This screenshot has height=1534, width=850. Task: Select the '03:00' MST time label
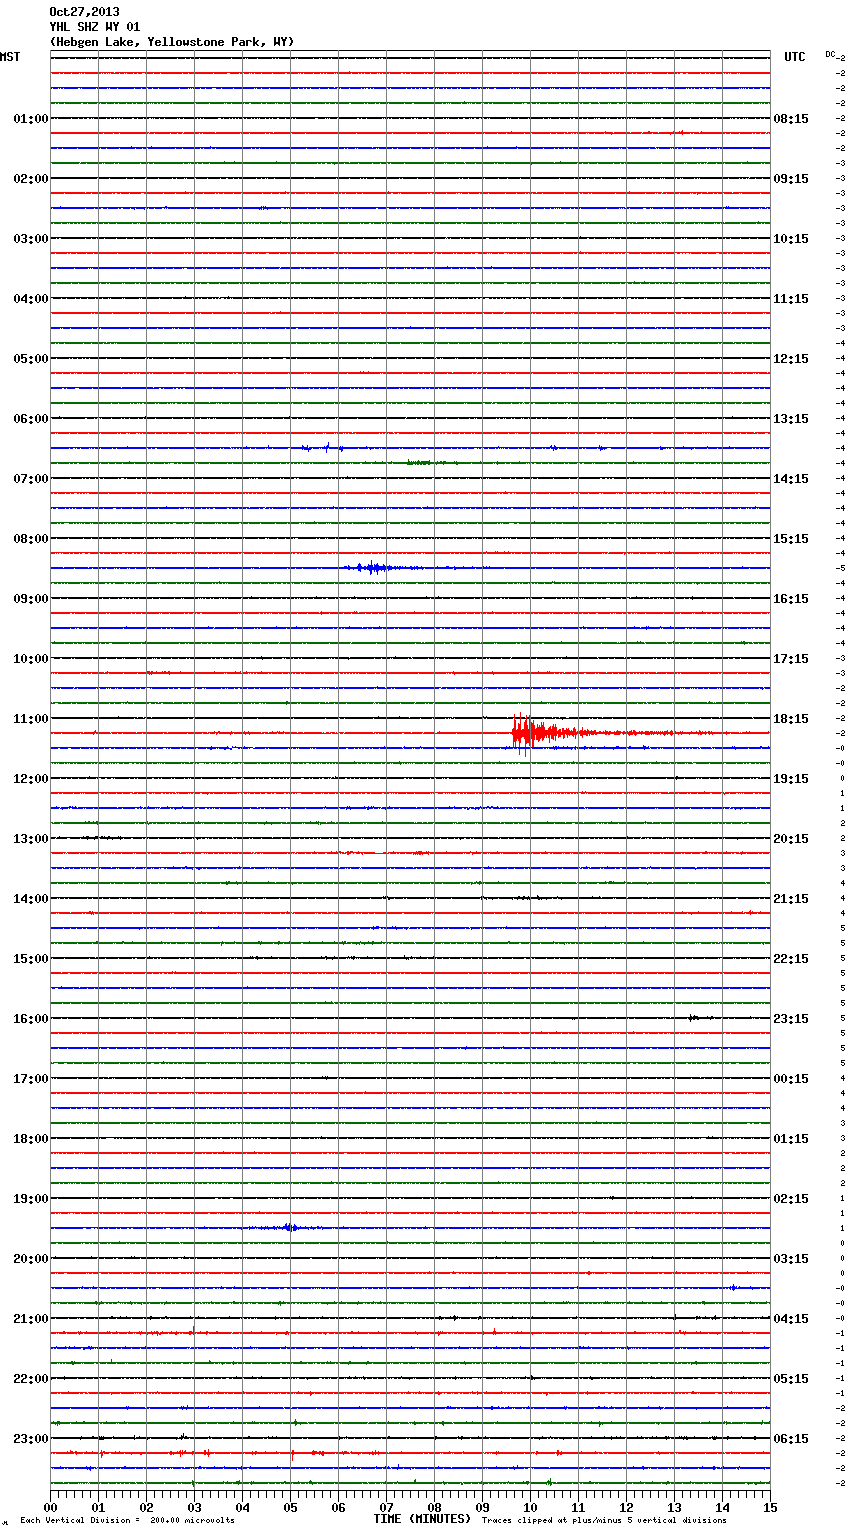(30, 238)
